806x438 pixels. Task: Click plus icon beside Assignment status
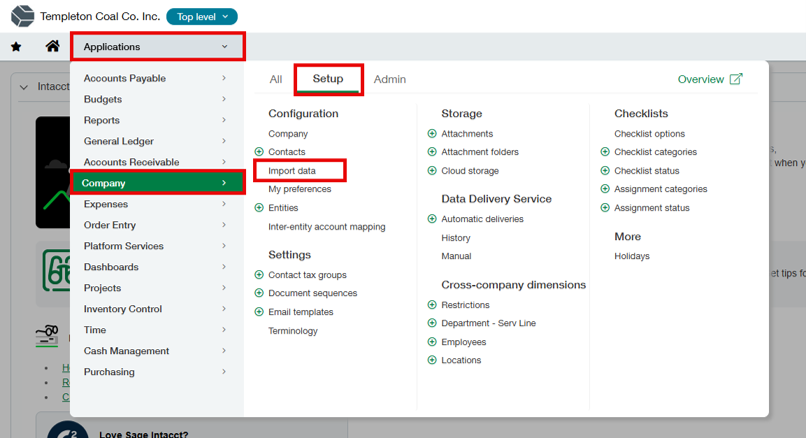click(x=605, y=208)
